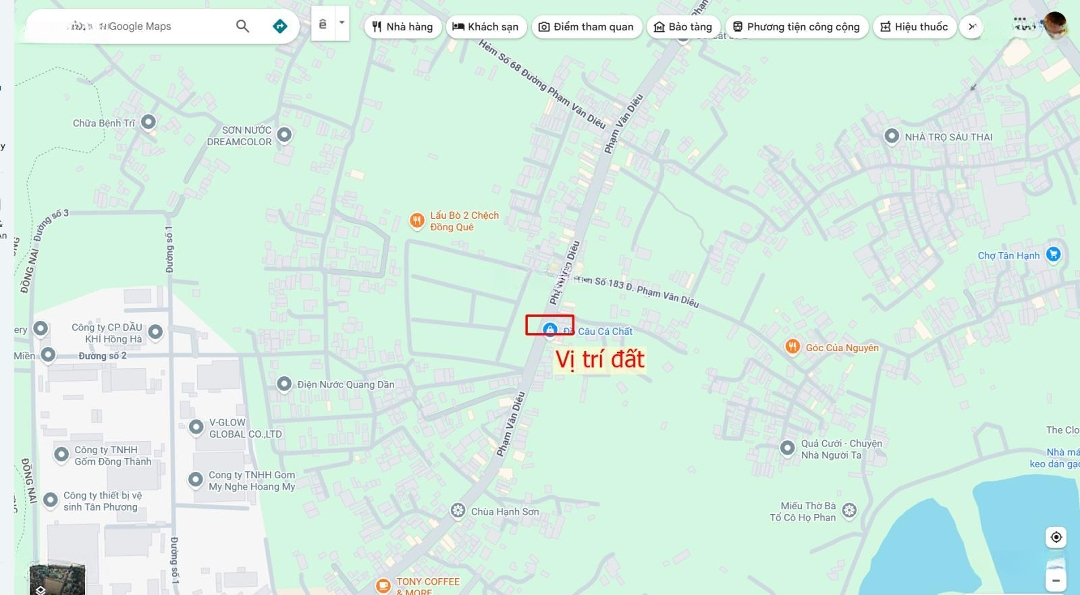1080x595 pixels.
Task: Click the search magnifier icon
Action: tap(242, 26)
